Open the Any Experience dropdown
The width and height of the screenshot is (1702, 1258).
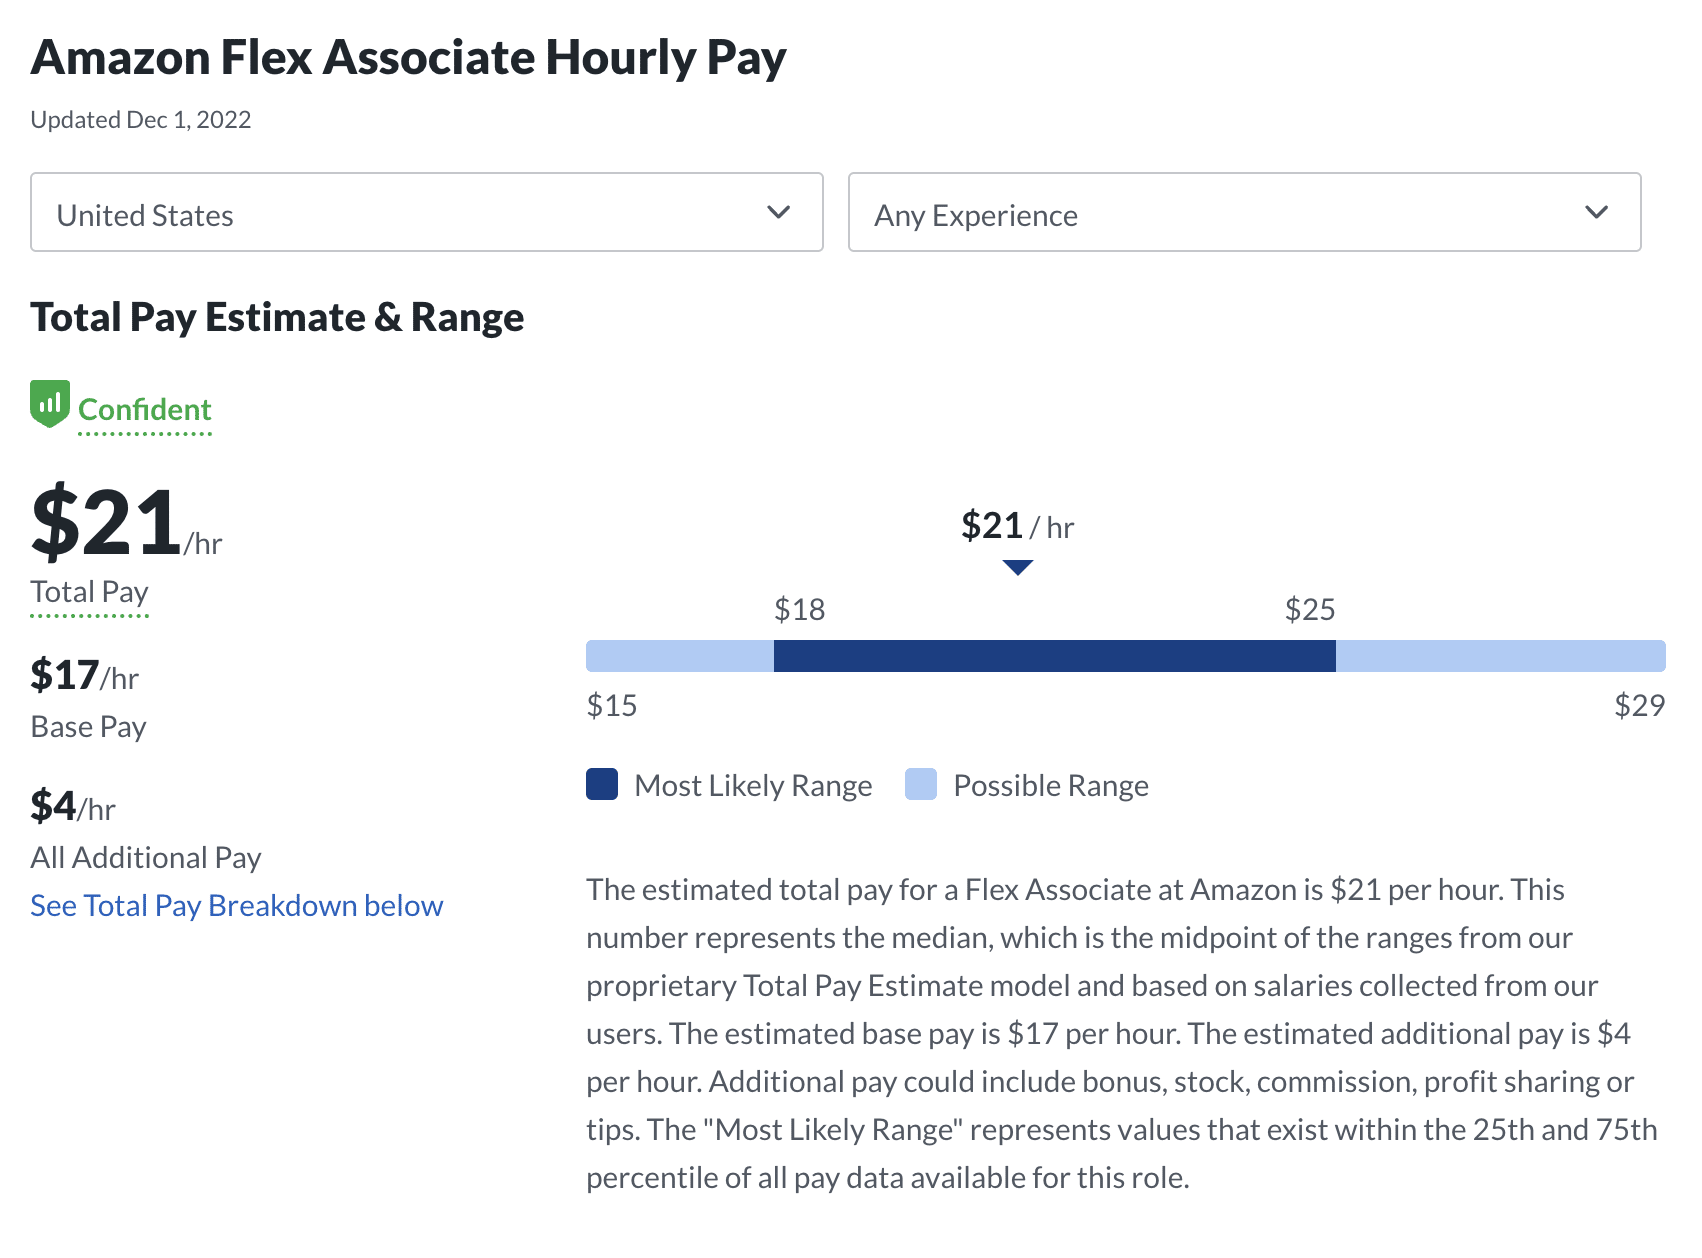pos(1244,212)
